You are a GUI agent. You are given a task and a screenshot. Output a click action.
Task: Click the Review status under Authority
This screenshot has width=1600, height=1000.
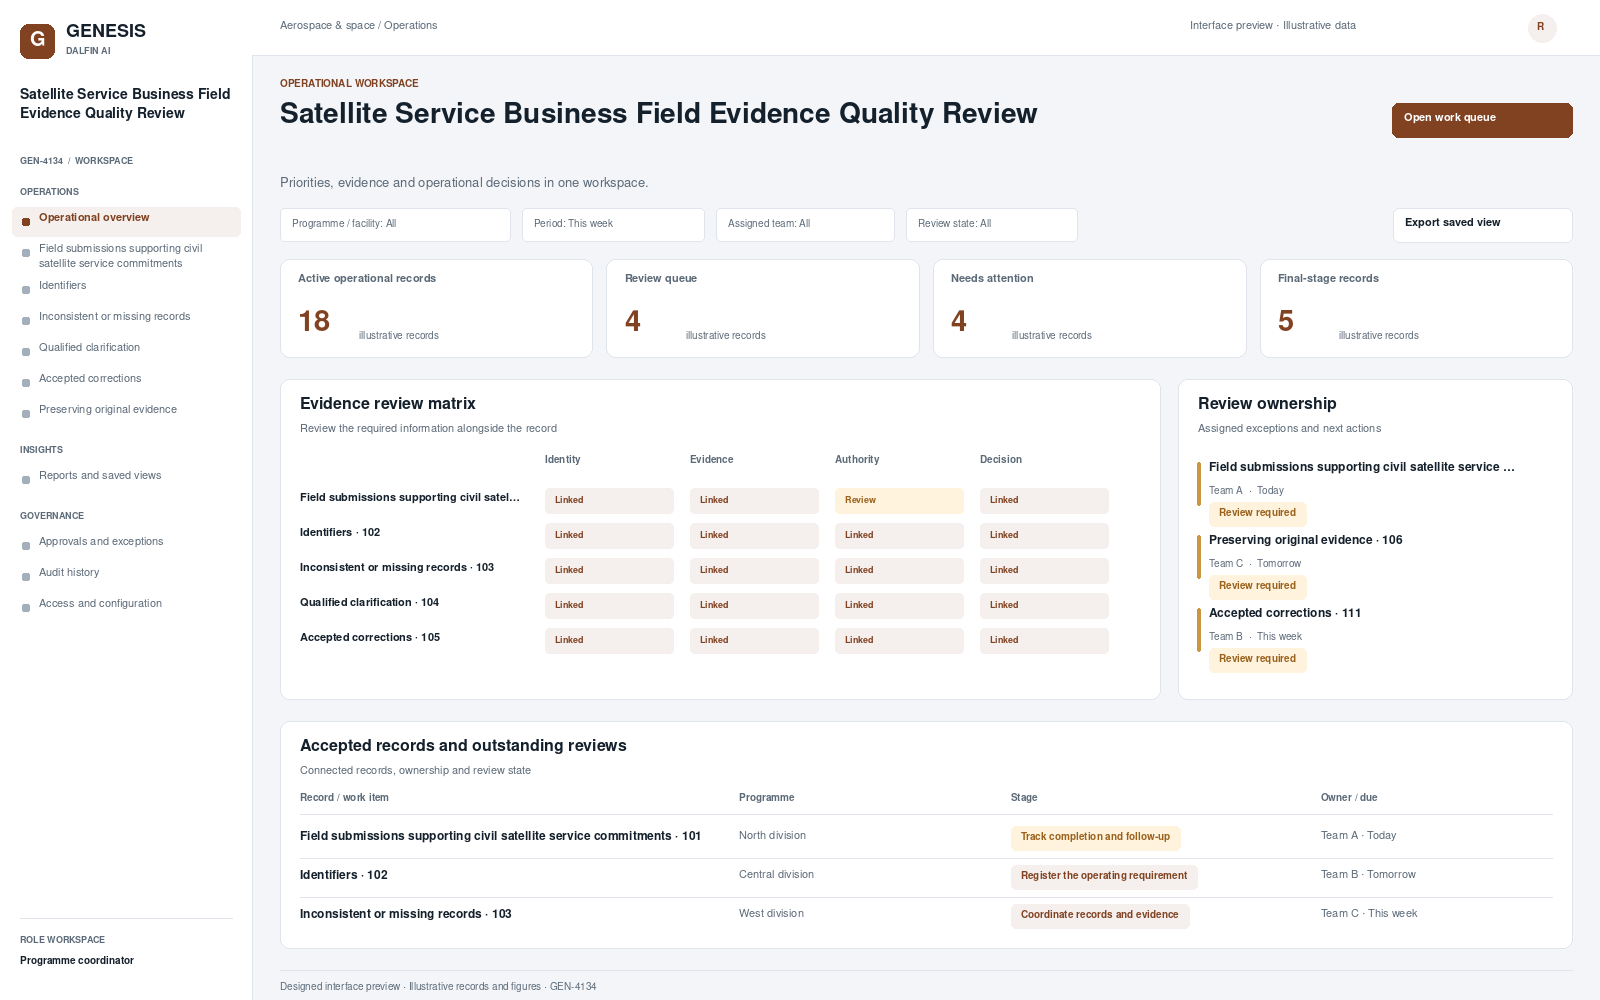(899, 501)
